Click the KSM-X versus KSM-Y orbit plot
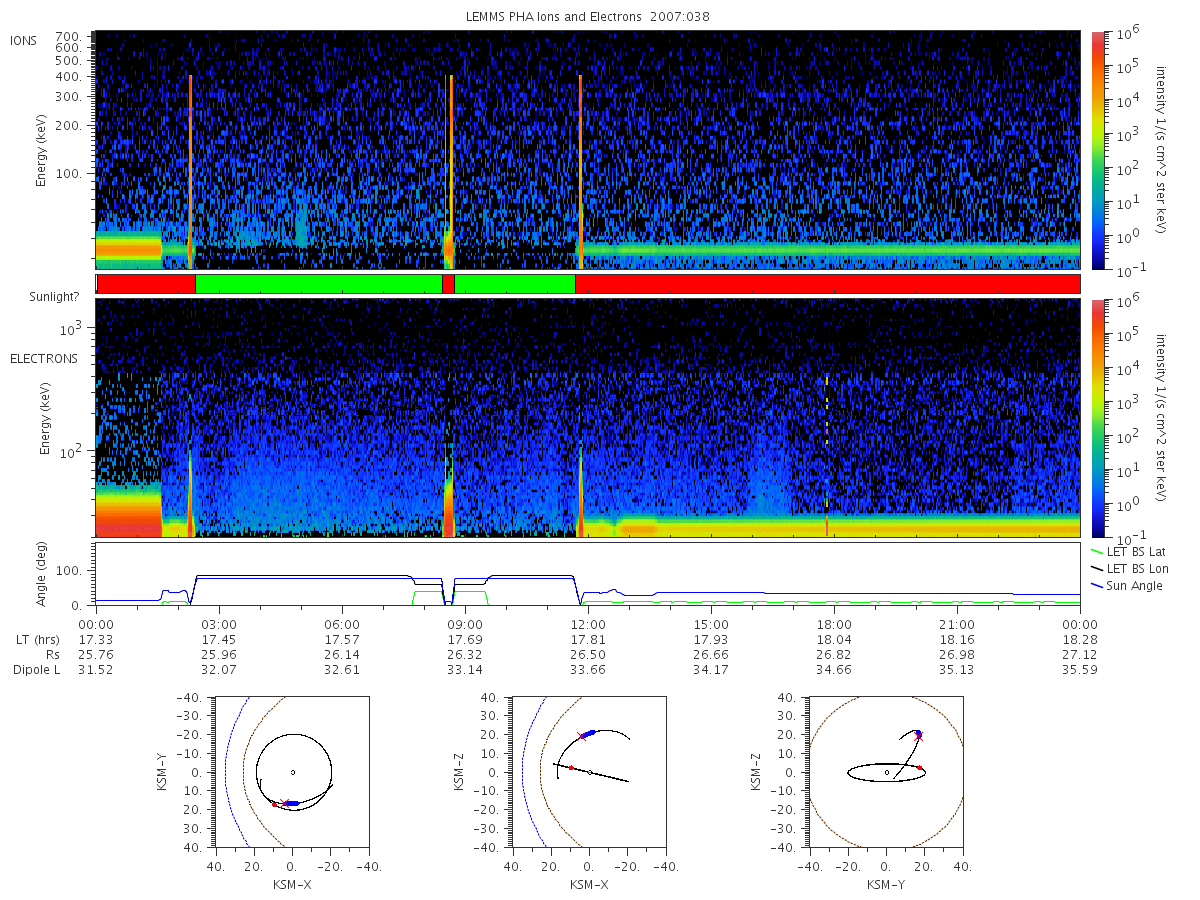This screenshot has width=1200, height=900. (x=292, y=772)
